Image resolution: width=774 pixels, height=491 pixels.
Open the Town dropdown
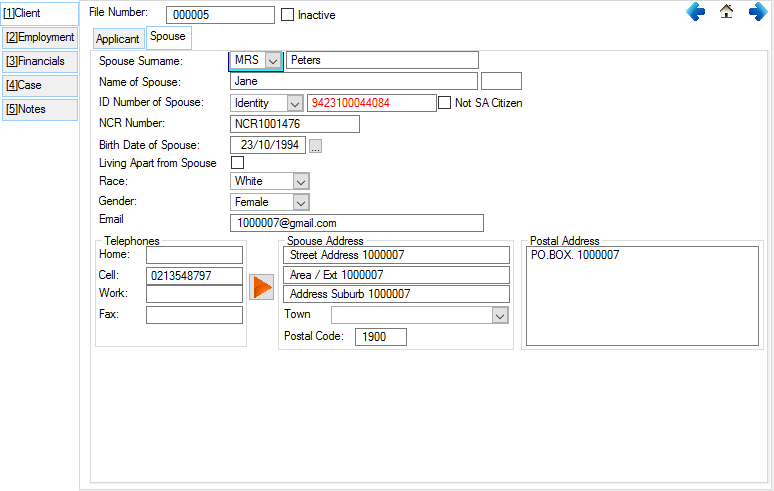pyautogui.click(x=500, y=315)
